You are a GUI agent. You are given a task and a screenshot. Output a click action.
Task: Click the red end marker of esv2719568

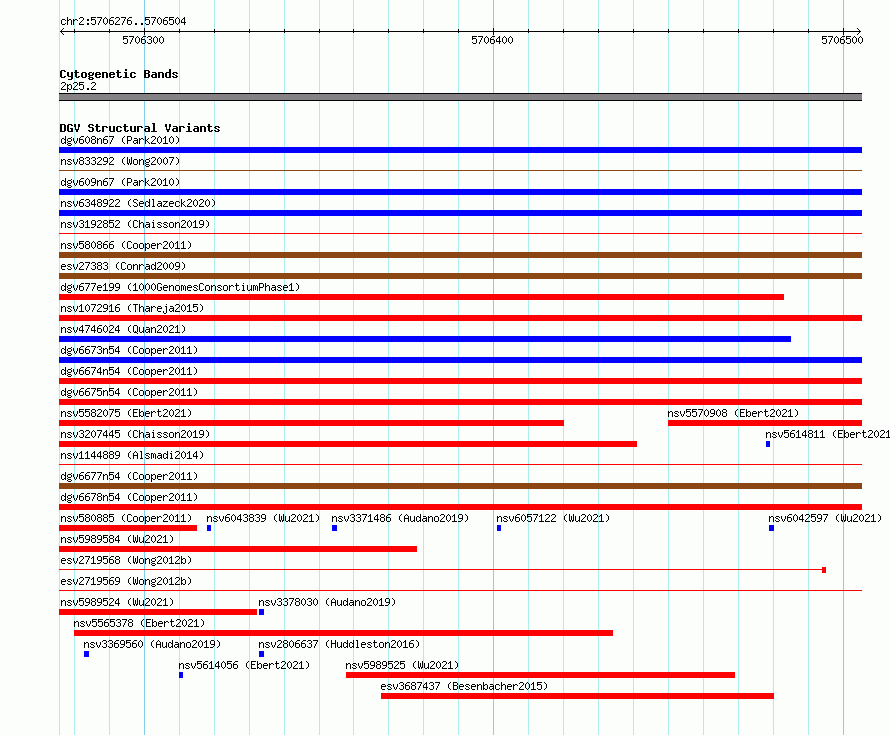pyautogui.click(x=824, y=570)
